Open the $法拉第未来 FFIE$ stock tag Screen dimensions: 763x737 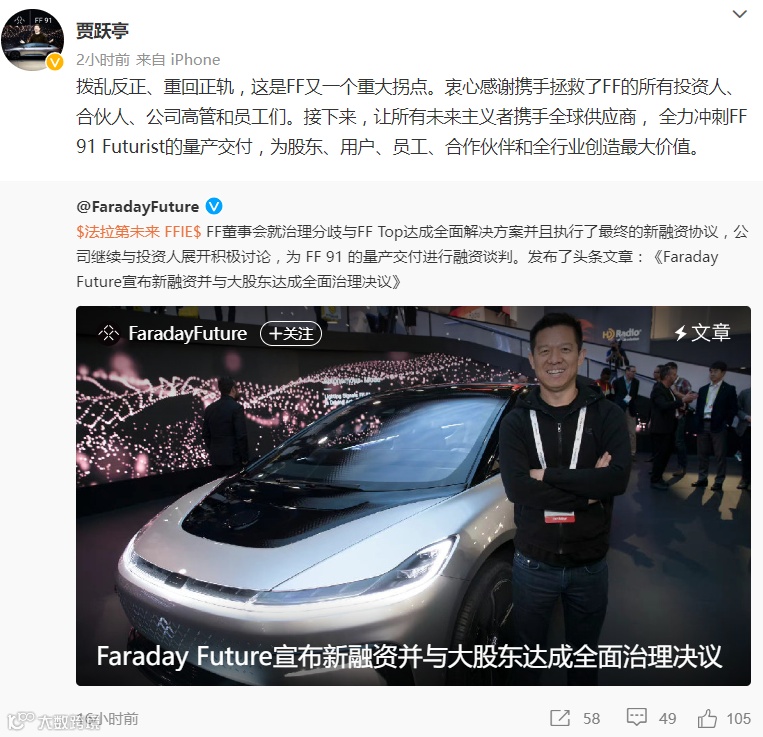point(139,232)
